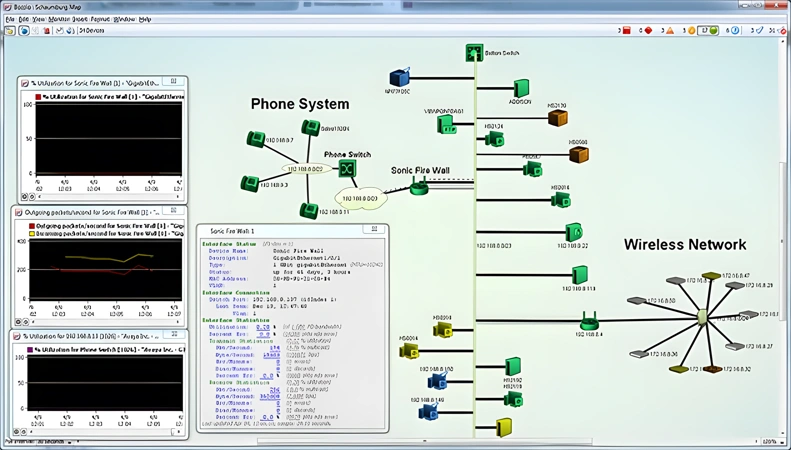Open the Format menu
Image resolution: width=791 pixels, height=450 pixels.
(100, 19)
